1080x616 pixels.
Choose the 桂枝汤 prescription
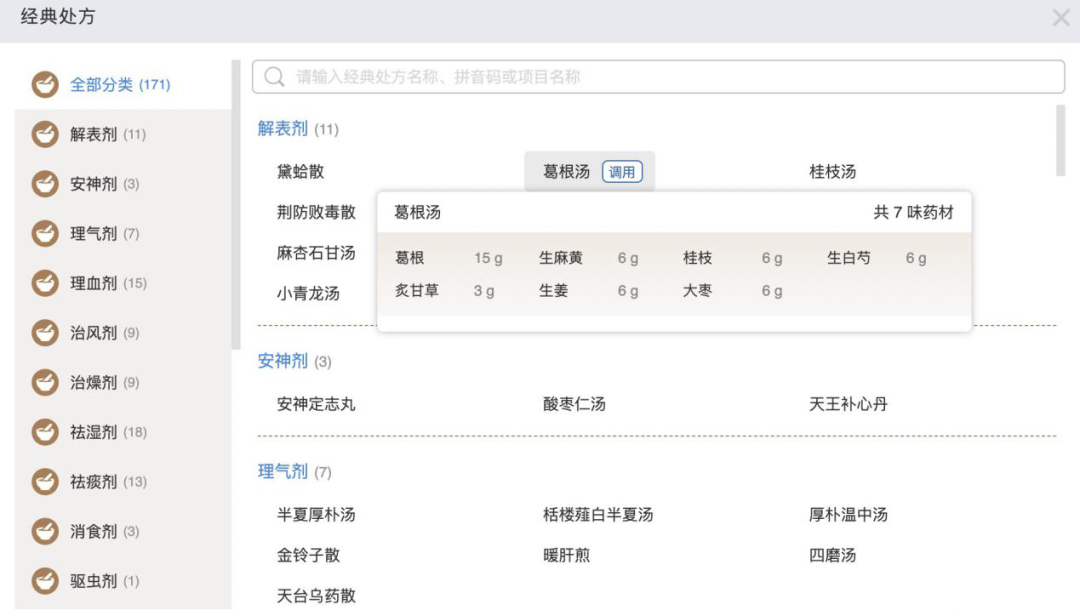click(x=832, y=172)
